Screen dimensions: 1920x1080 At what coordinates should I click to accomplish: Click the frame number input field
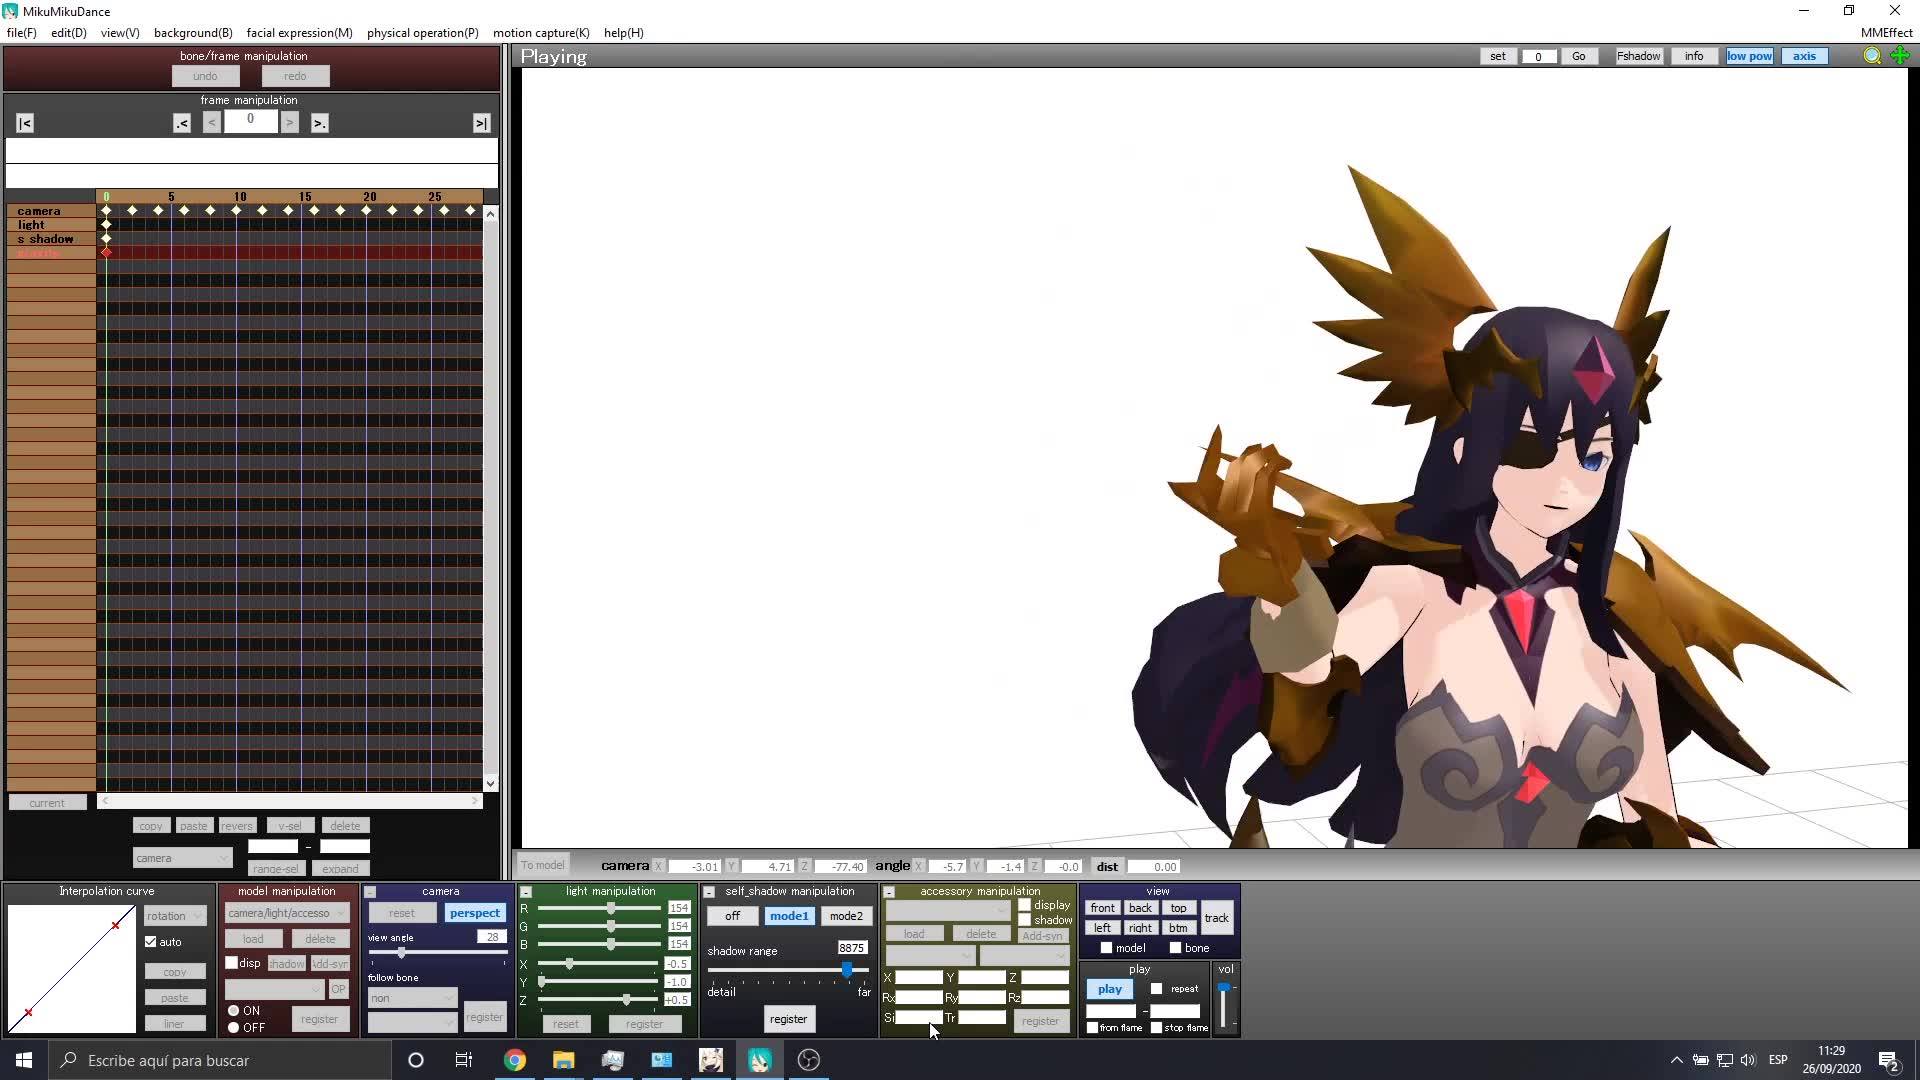(250, 121)
